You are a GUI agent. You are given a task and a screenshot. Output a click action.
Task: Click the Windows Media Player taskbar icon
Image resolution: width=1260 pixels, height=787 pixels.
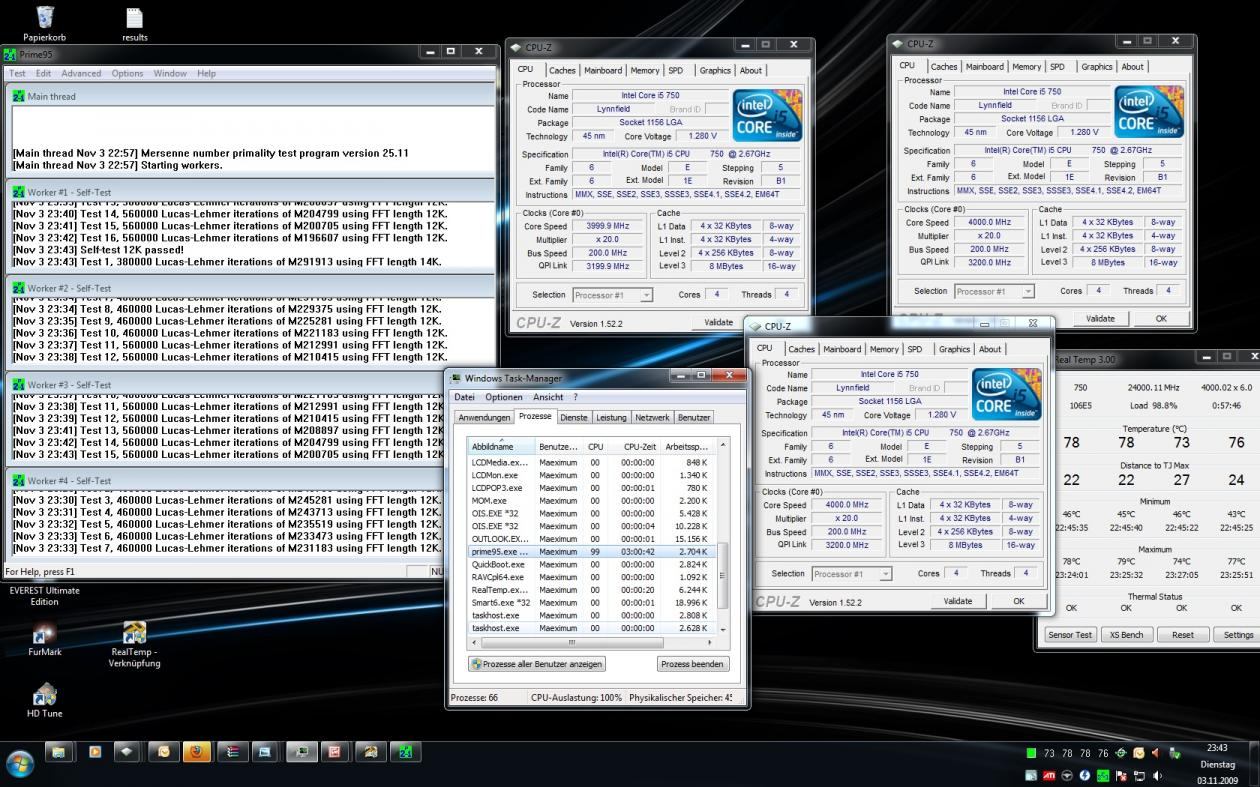(94, 751)
